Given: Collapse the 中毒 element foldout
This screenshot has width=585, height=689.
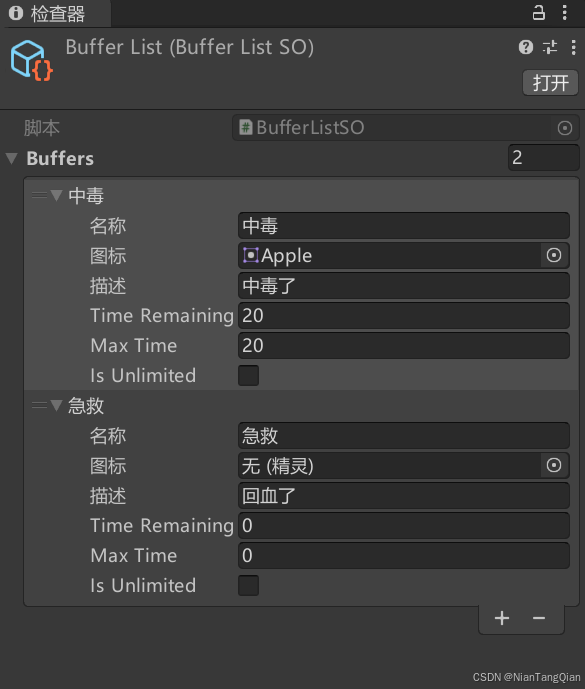Looking at the screenshot, I should [56, 195].
